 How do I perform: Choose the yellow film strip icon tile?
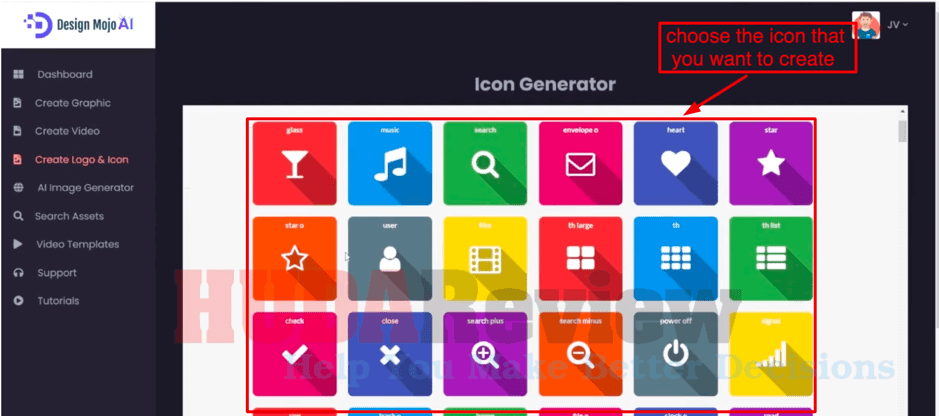click(485, 259)
